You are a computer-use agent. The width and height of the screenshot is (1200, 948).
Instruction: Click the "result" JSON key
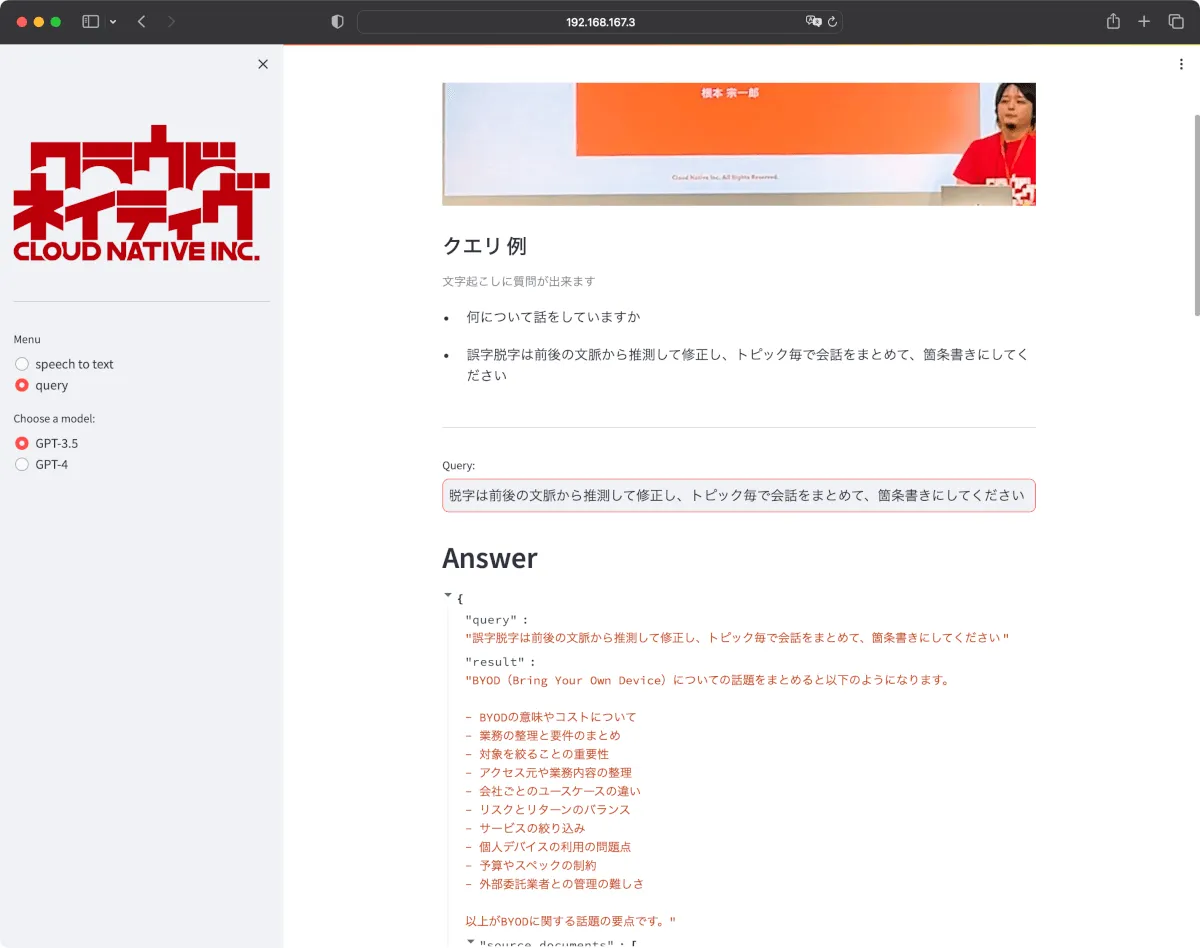pyautogui.click(x=494, y=662)
